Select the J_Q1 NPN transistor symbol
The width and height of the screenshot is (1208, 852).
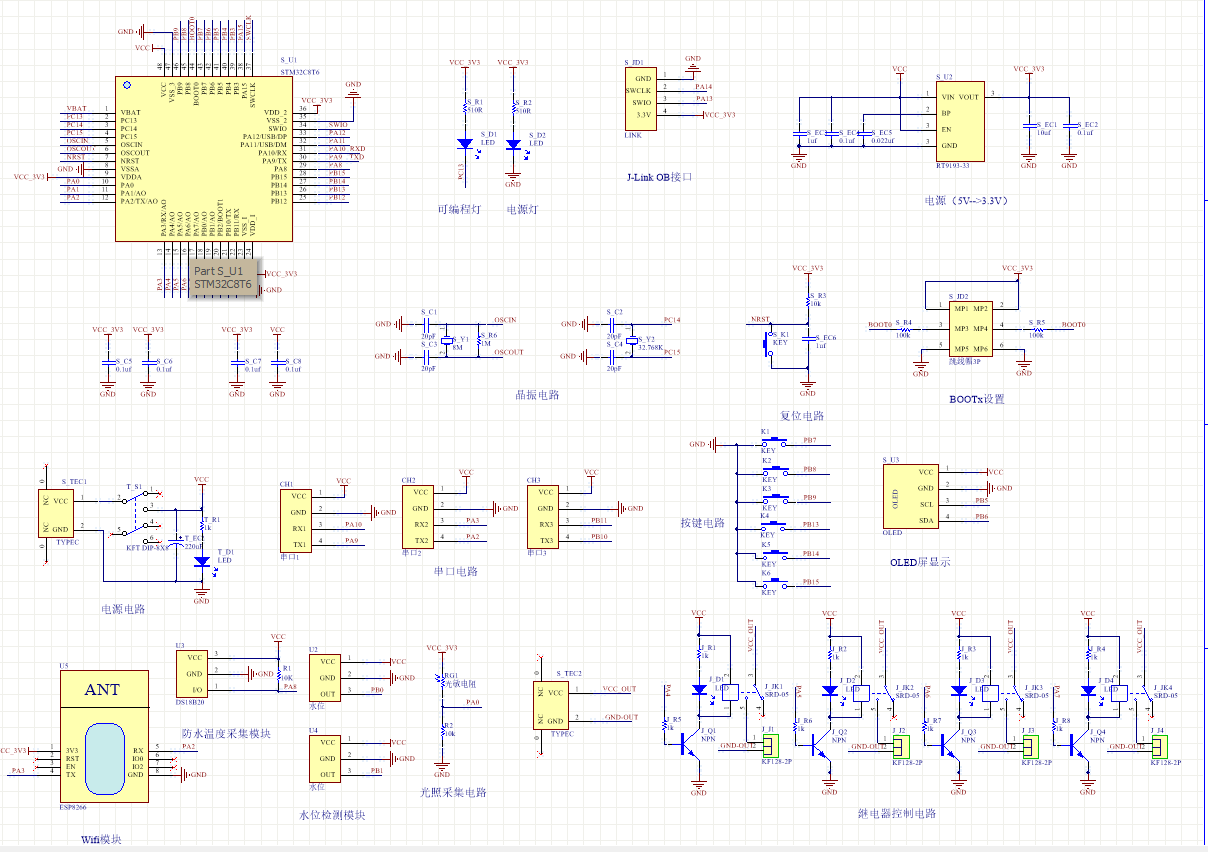tap(686, 744)
